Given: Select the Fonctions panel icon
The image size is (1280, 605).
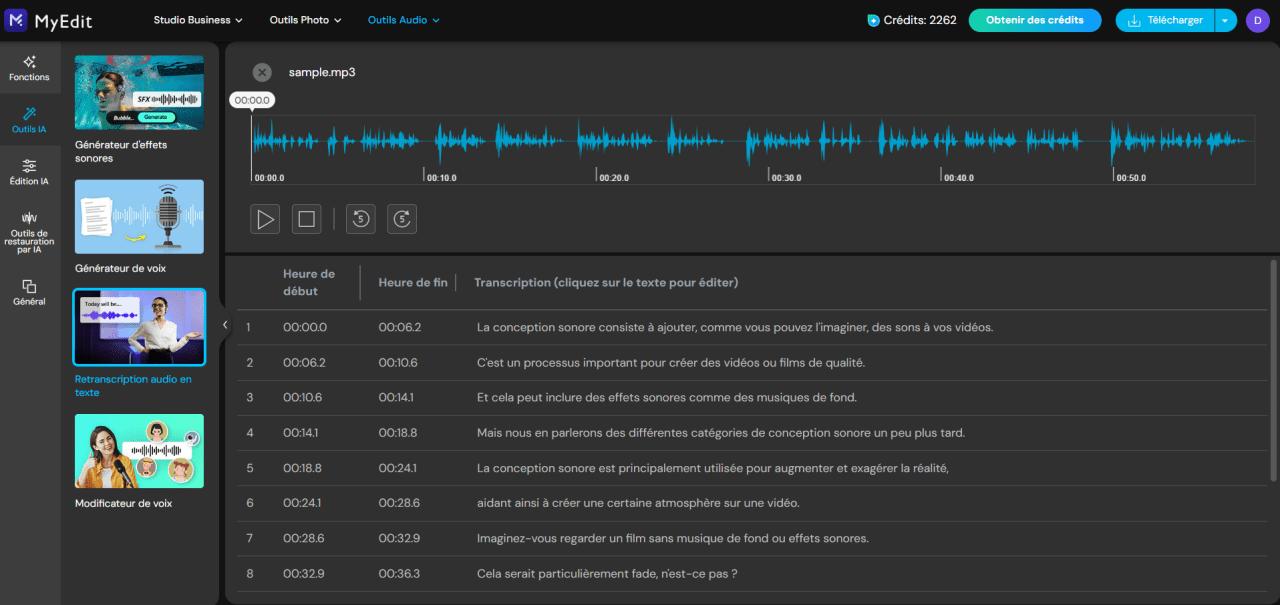Looking at the screenshot, I should point(29,67).
